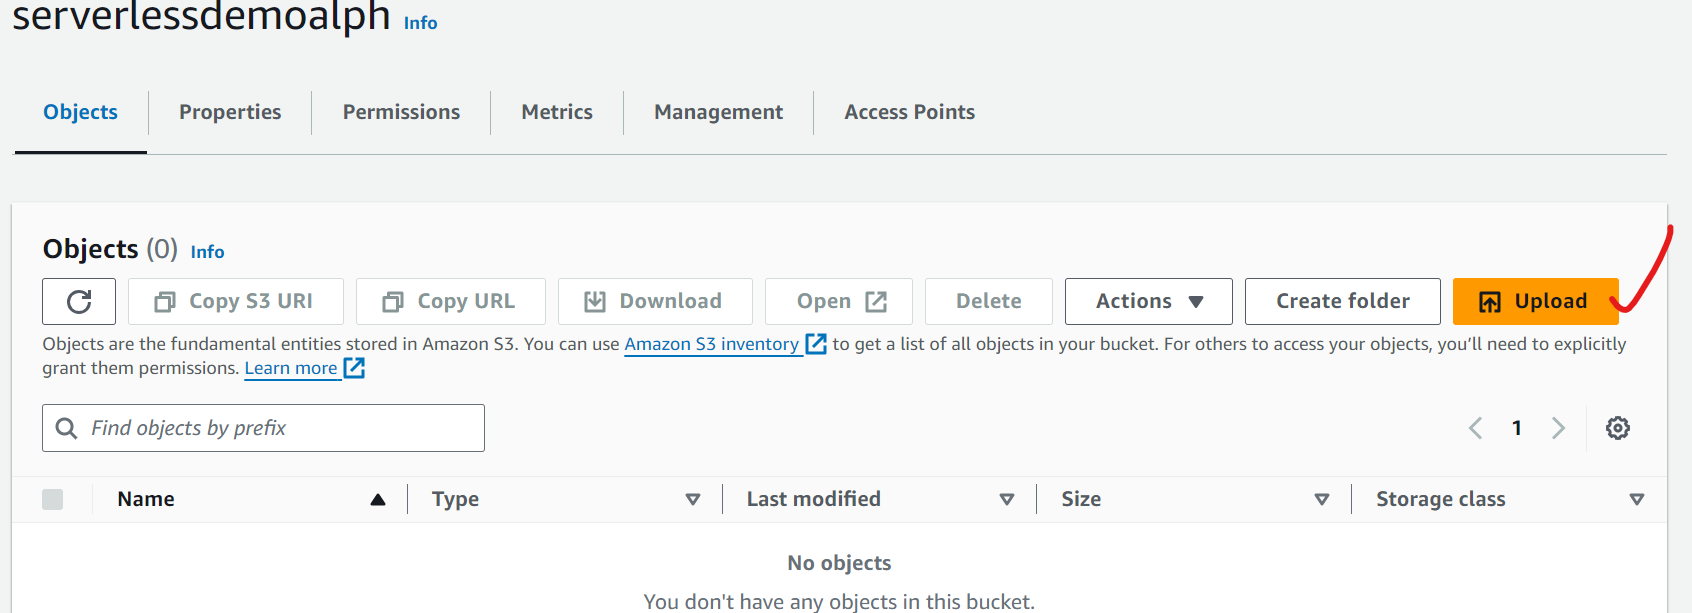Click Open in new tab button
This screenshot has height=613, width=1692.
click(839, 301)
